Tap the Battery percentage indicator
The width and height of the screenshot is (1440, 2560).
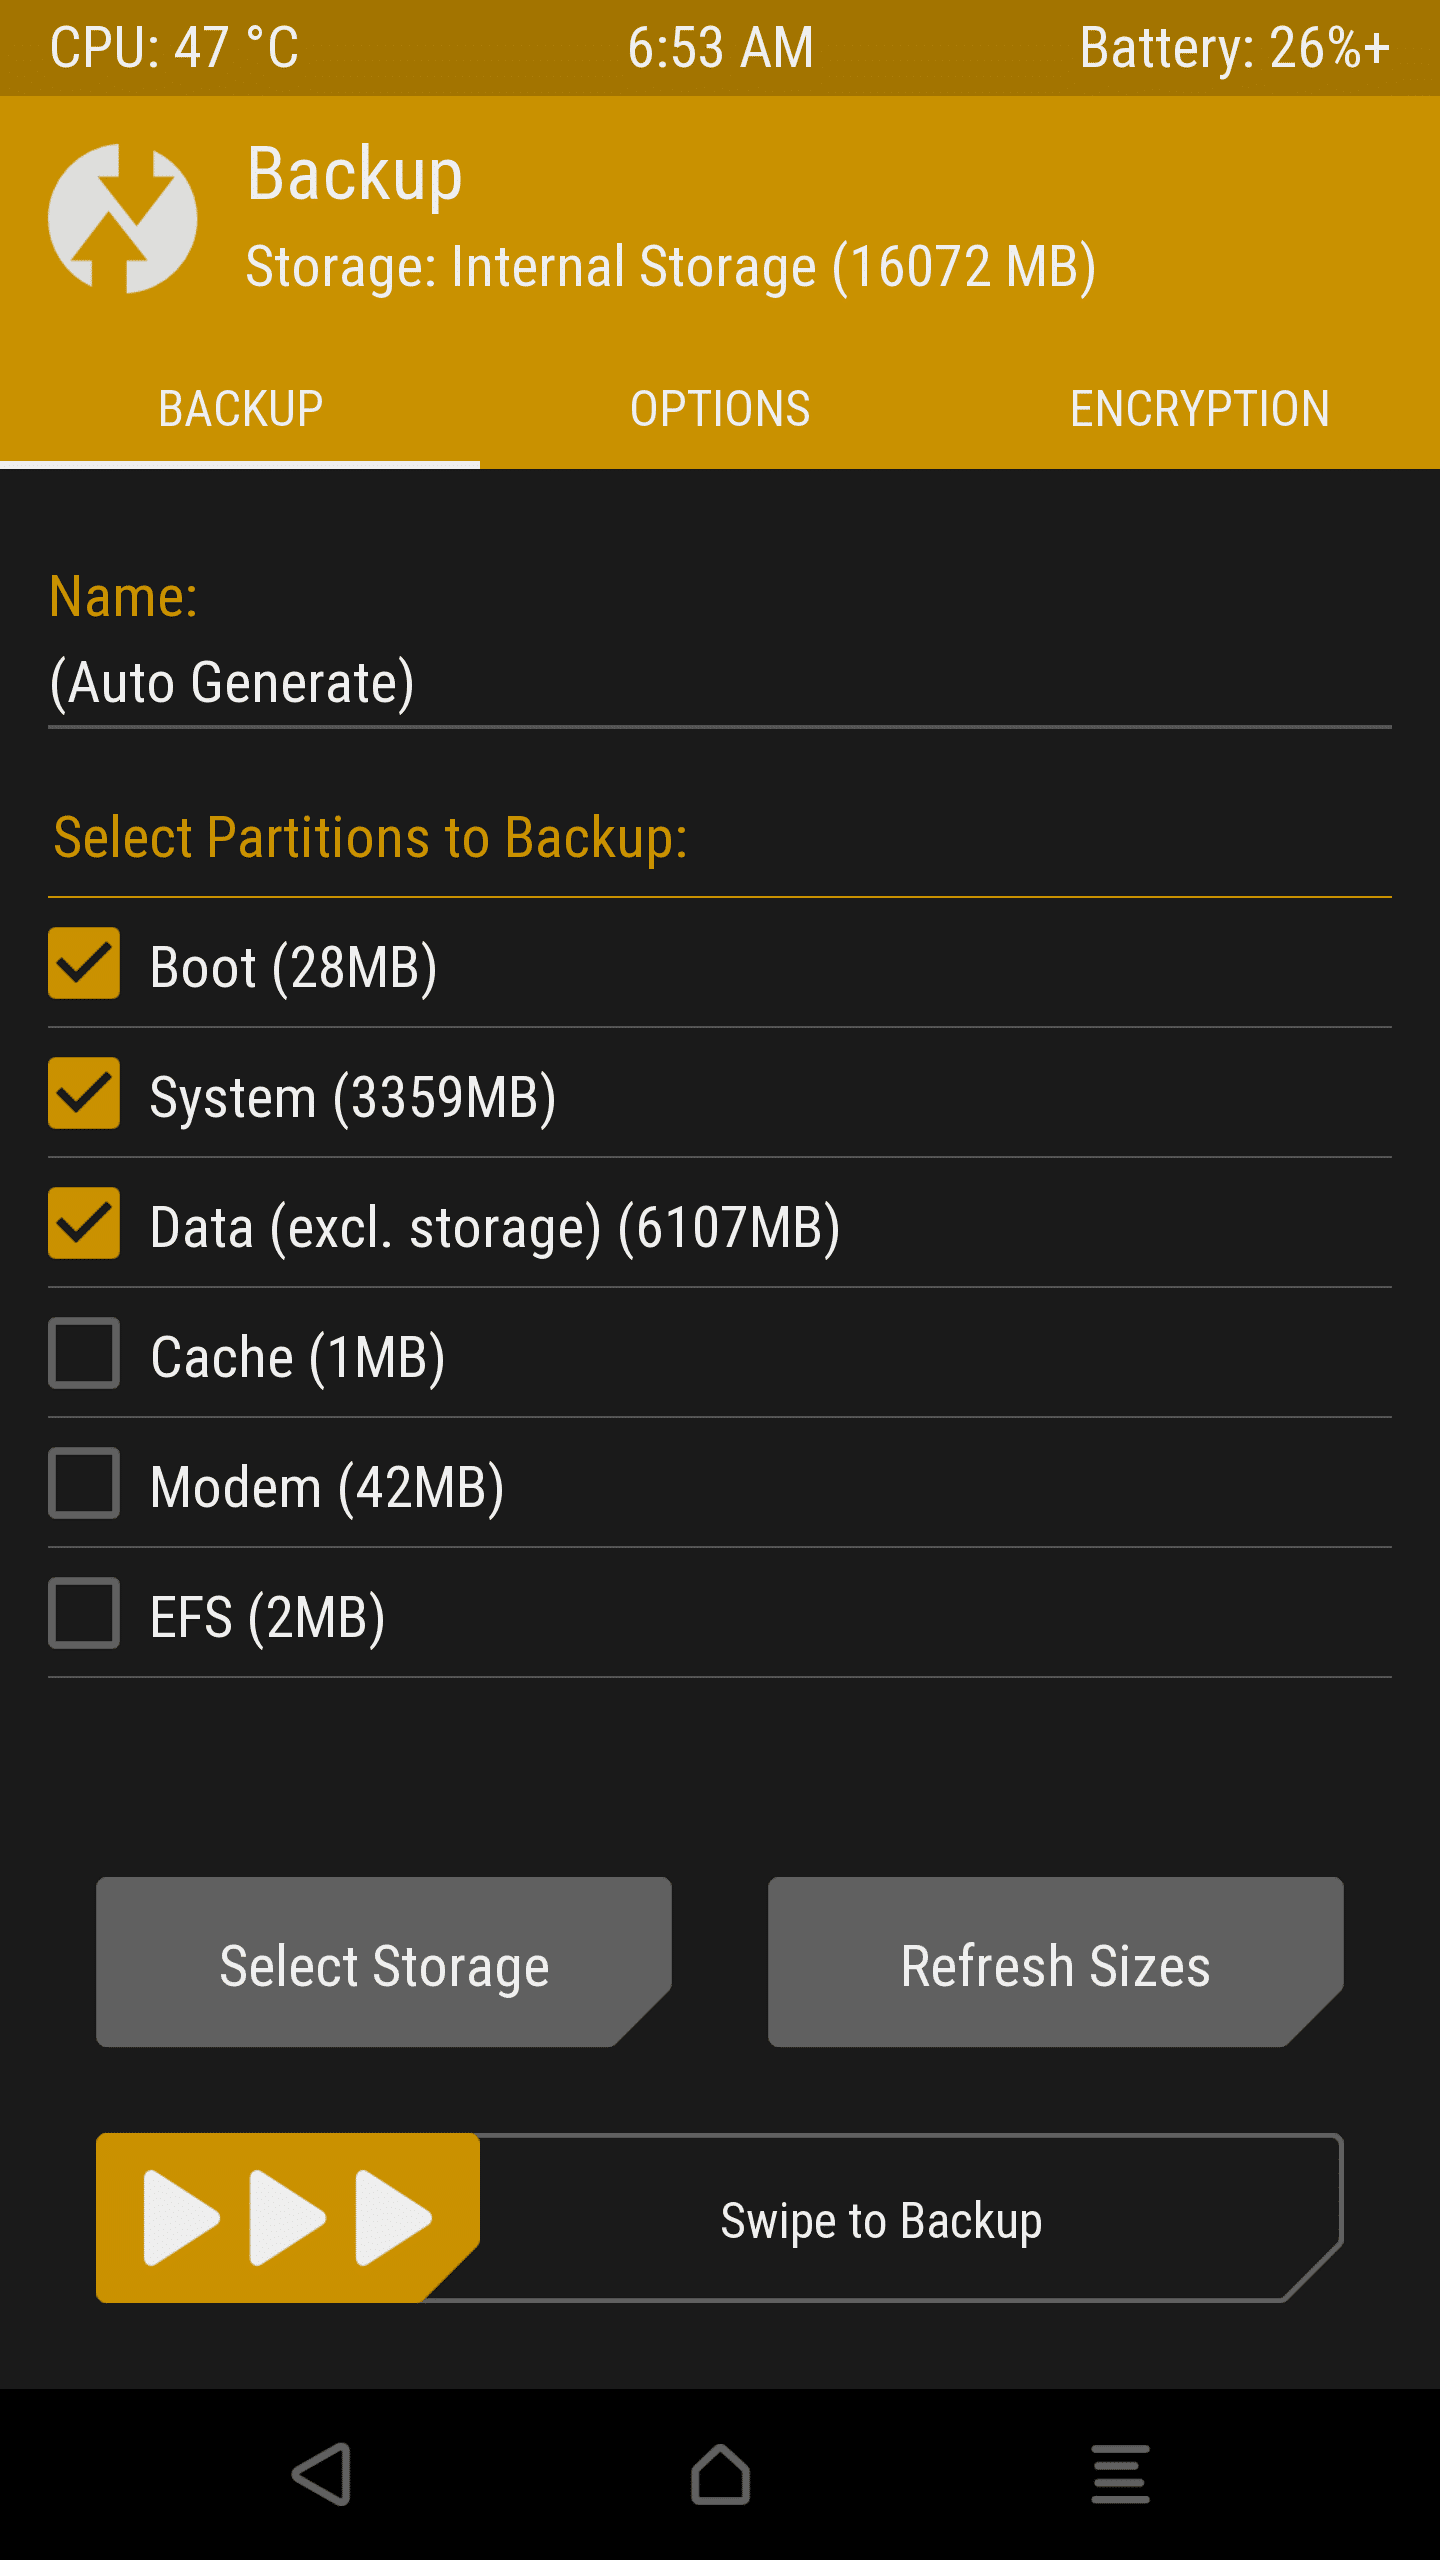1234,48
